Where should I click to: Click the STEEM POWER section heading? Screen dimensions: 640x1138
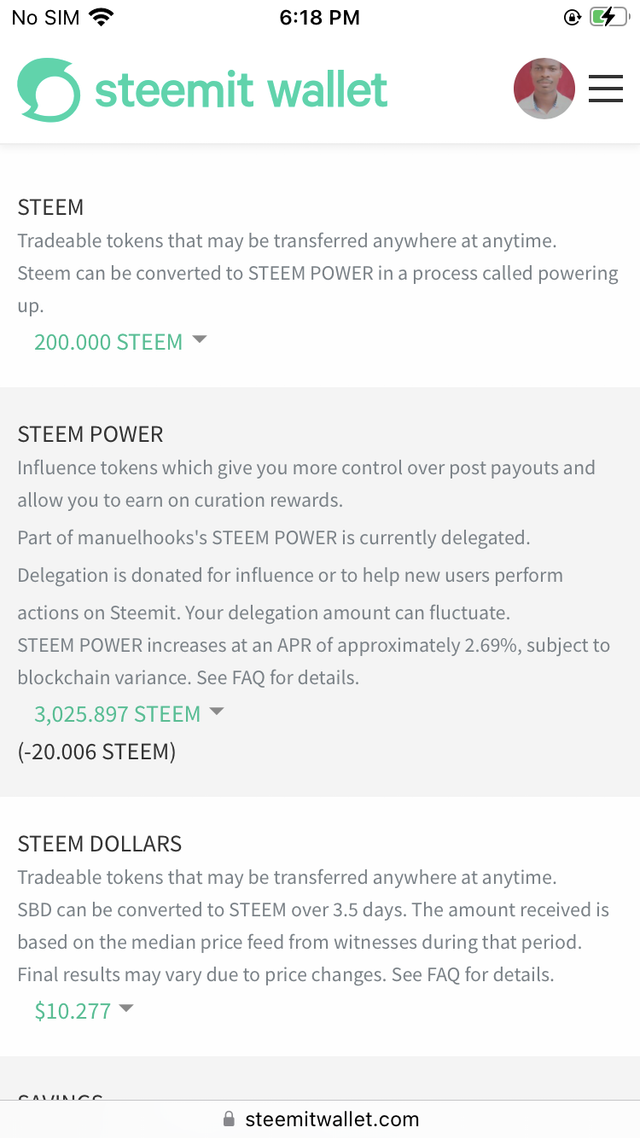(x=90, y=435)
